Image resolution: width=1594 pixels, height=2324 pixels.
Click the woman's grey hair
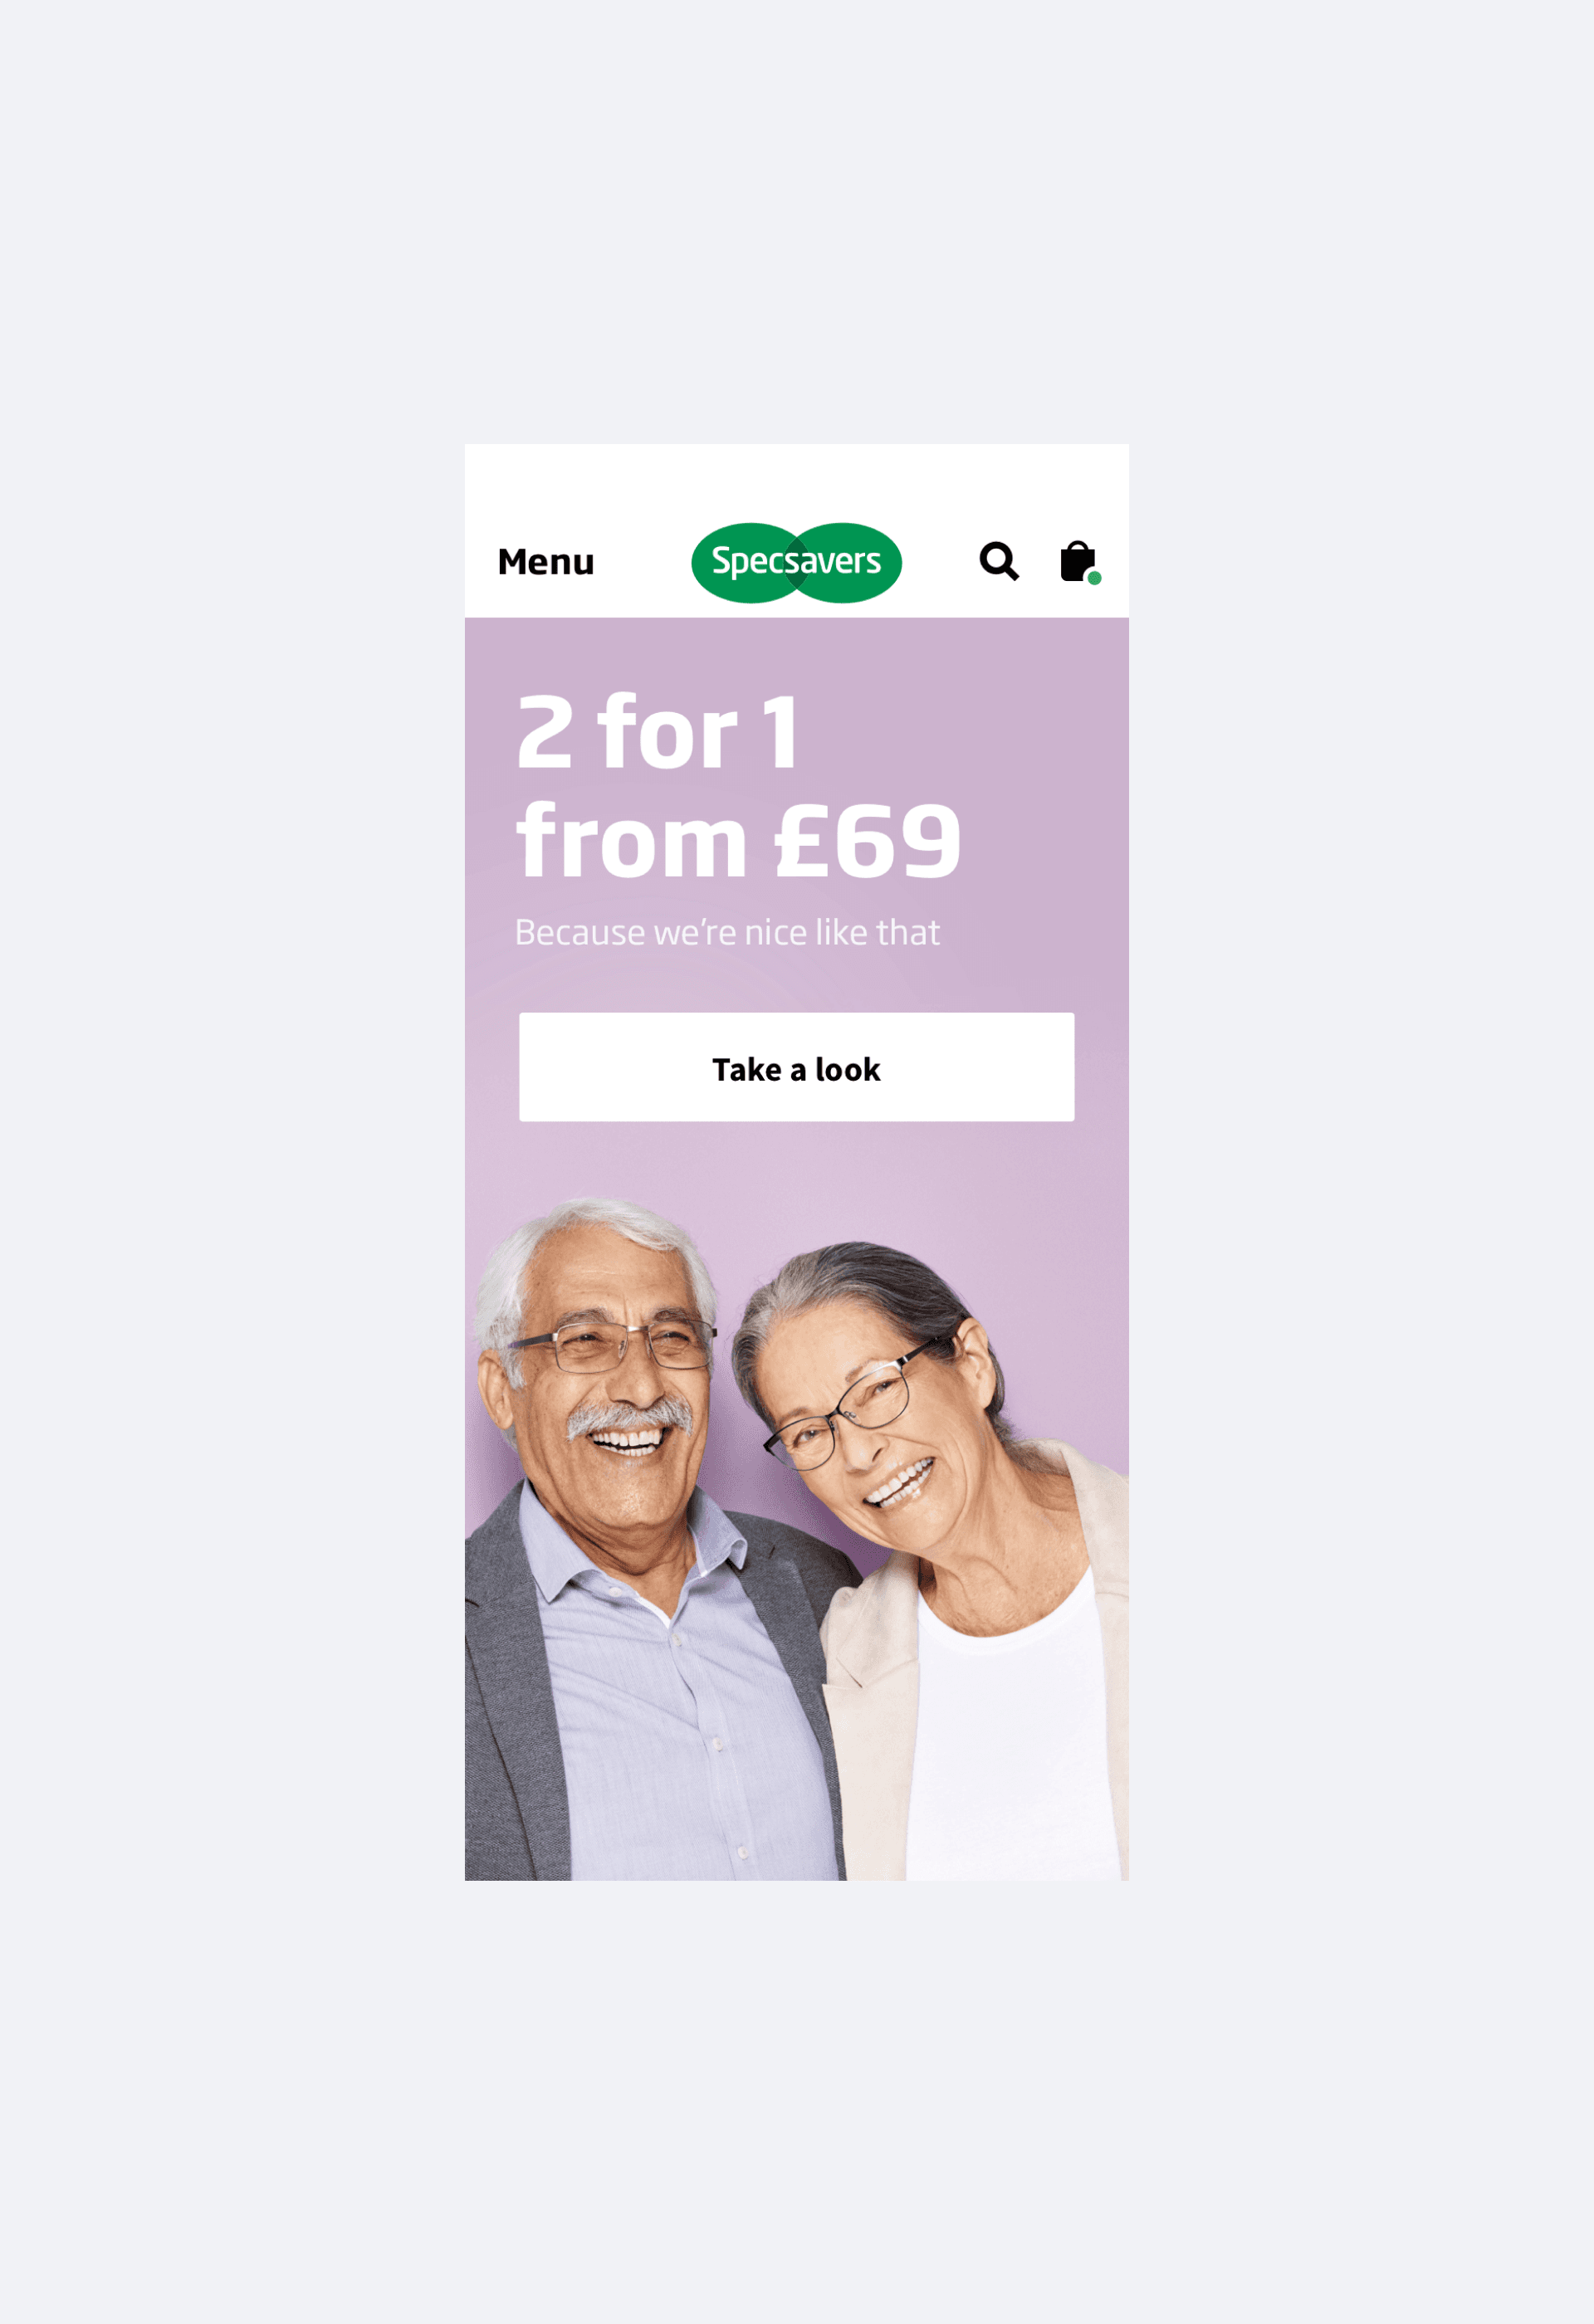click(850, 1290)
